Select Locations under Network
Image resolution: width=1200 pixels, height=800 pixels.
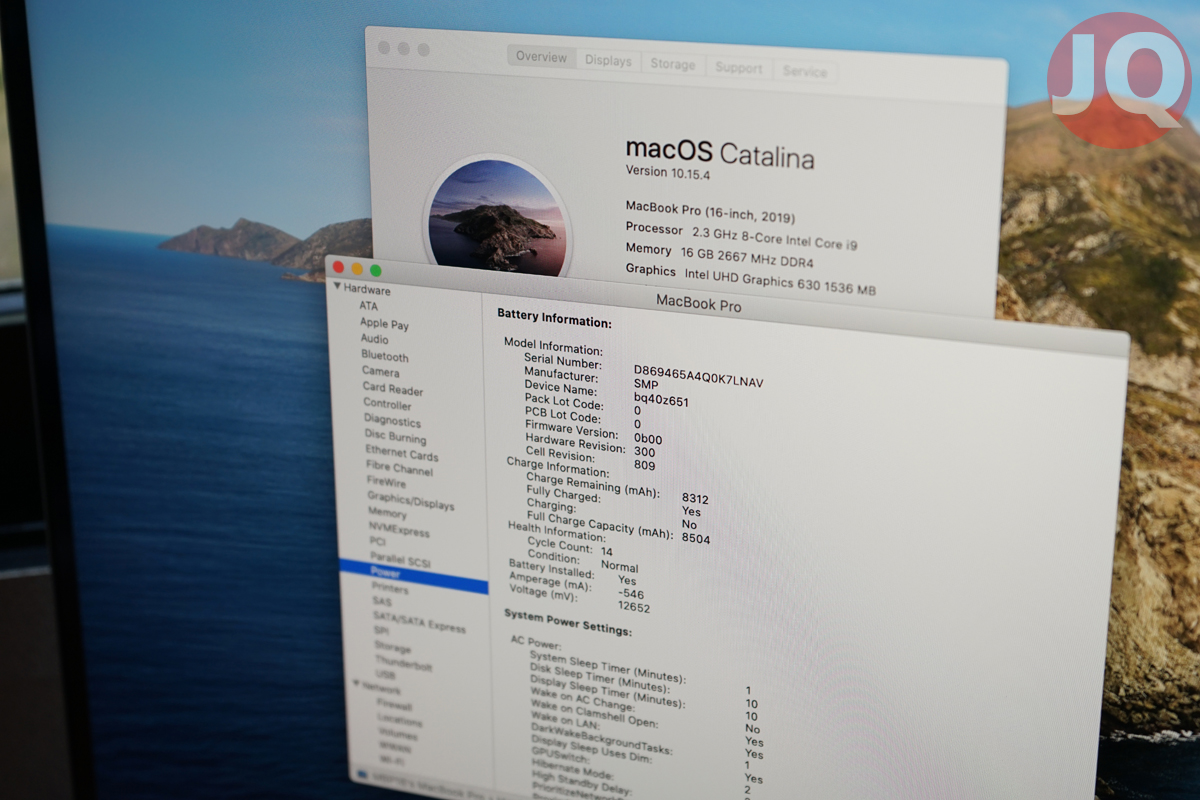[x=400, y=720]
